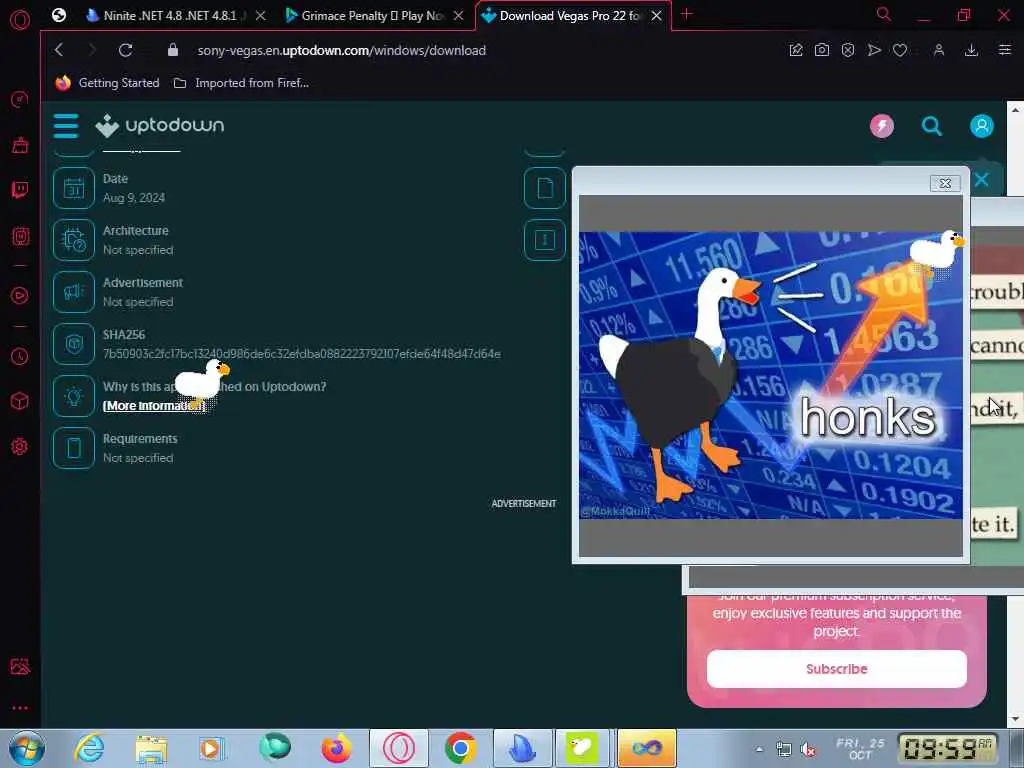Follow the More Information link
1024x768 pixels.
pyautogui.click(x=154, y=406)
